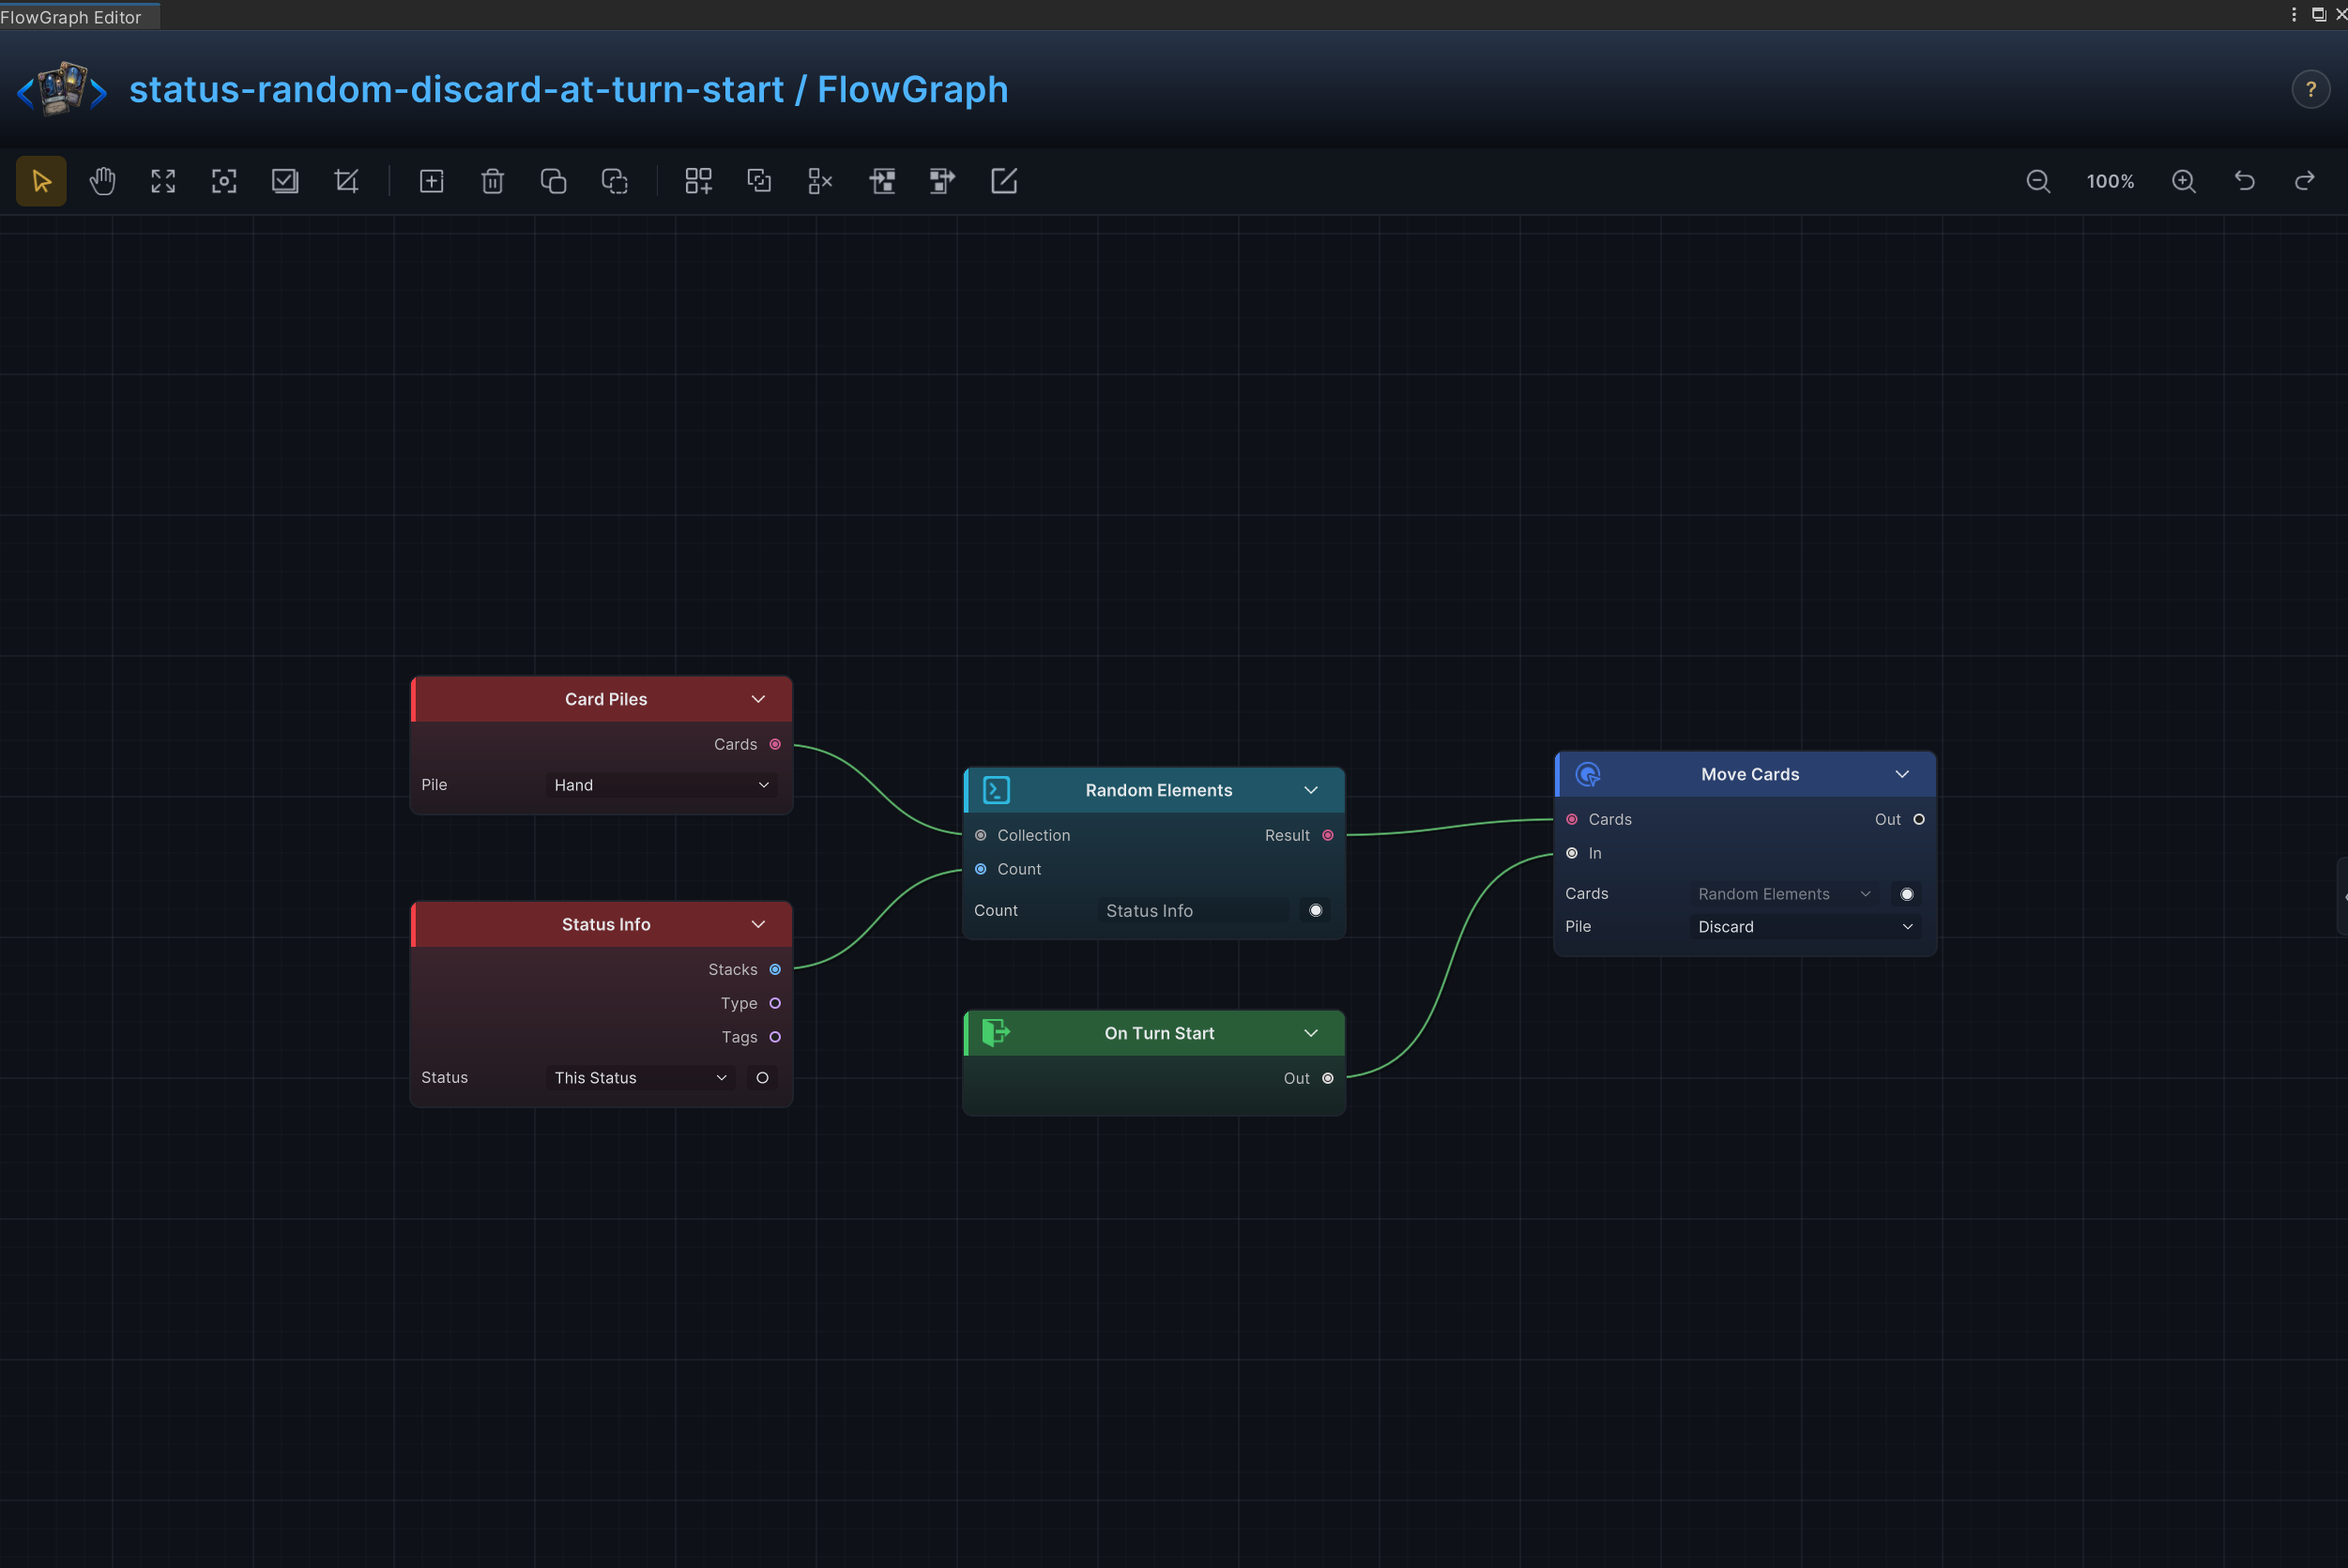
Task: Select the FlowGraph Editor tab
Action: (x=78, y=16)
